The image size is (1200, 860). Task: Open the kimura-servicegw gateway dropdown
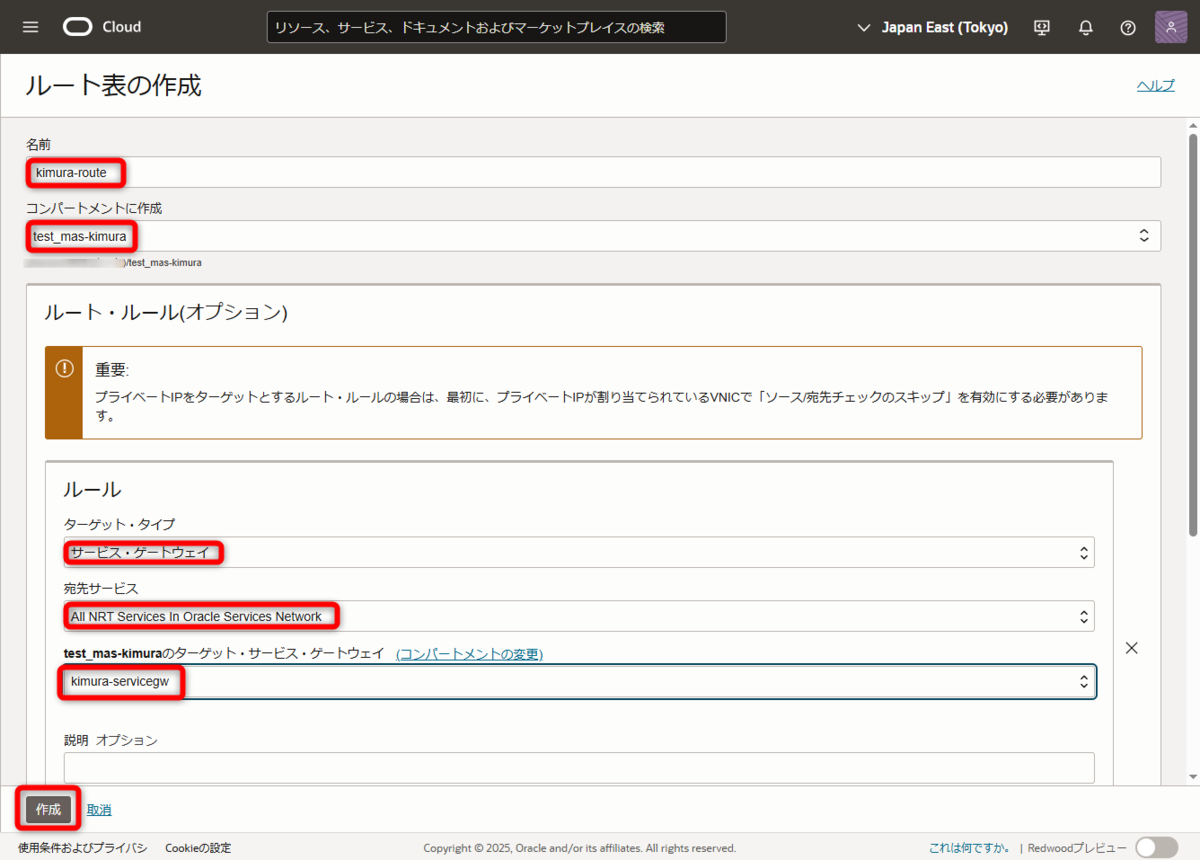click(x=579, y=681)
